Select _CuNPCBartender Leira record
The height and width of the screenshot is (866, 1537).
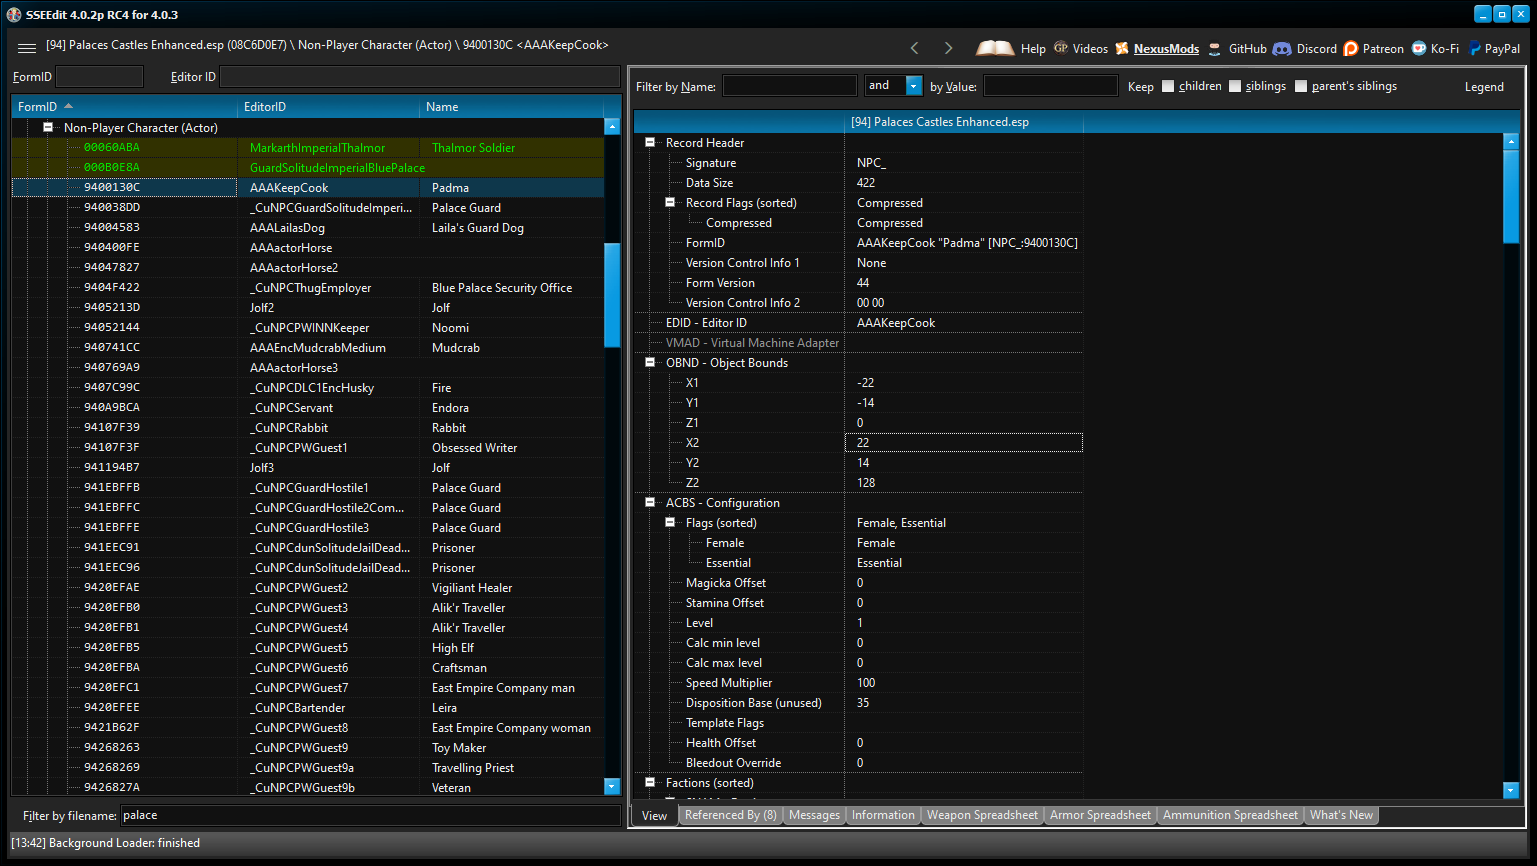pos(308,708)
